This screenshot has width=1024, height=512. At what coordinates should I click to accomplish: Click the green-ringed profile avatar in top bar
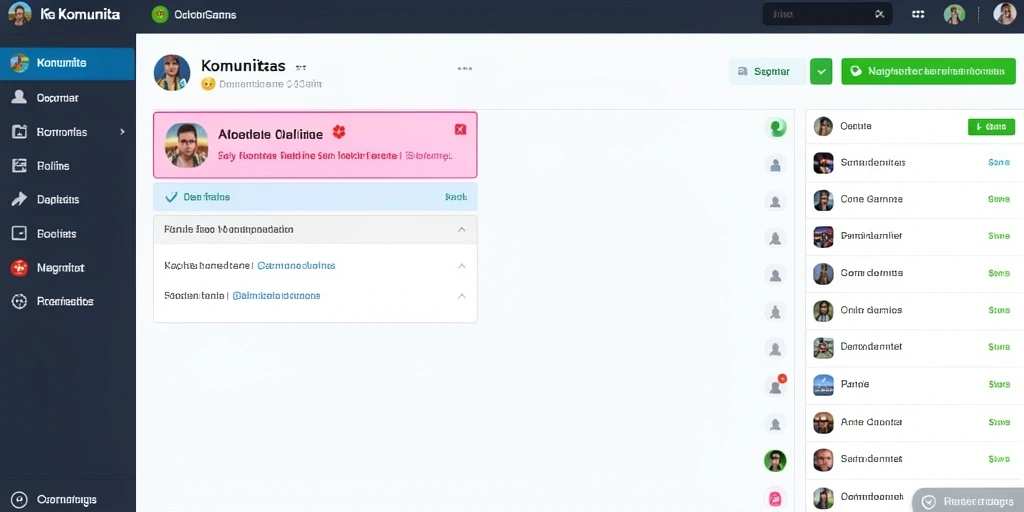(954, 14)
